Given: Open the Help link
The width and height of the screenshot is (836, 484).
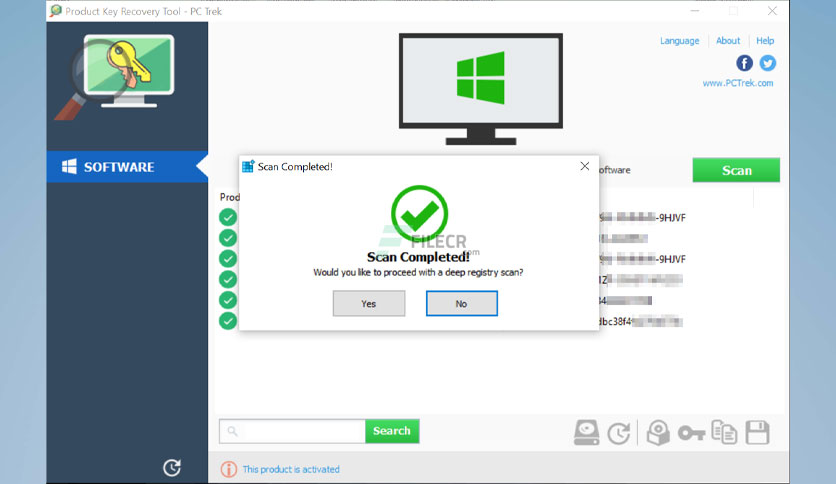Looking at the screenshot, I should point(765,41).
